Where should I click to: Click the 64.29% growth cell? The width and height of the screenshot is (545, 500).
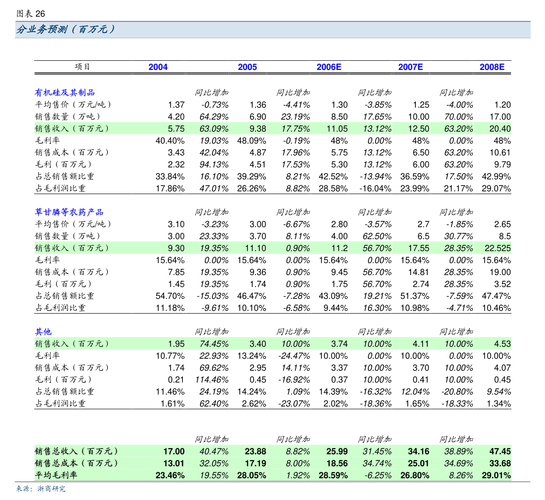pyautogui.click(x=214, y=117)
